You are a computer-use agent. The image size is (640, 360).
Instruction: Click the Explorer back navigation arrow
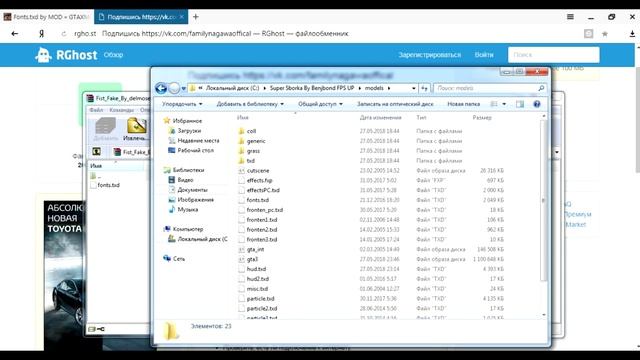tap(161, 88)
